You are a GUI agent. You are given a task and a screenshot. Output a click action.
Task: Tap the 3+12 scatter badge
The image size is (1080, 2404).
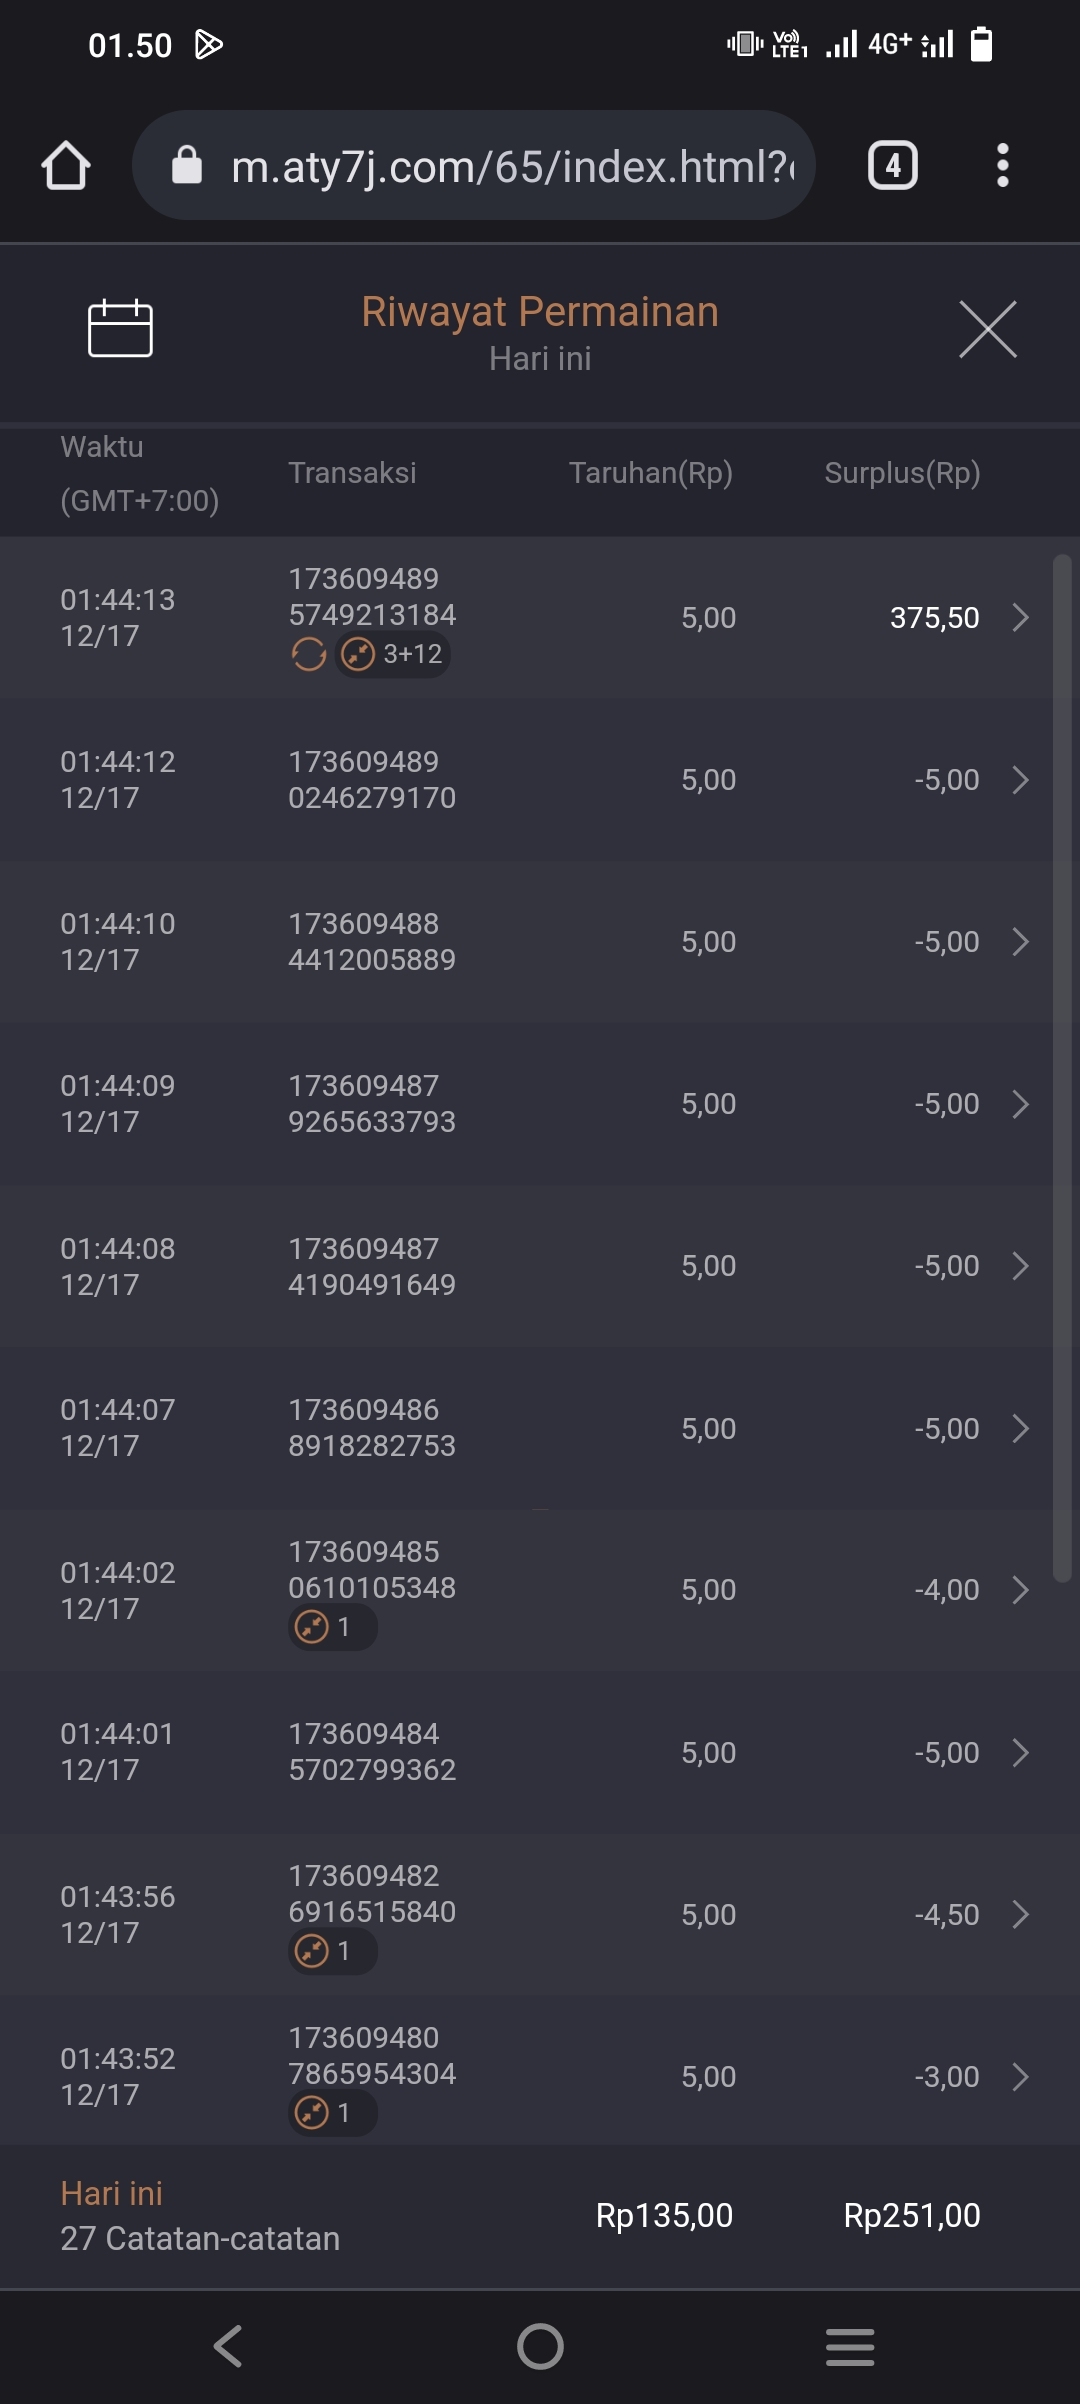click(392, 654)
